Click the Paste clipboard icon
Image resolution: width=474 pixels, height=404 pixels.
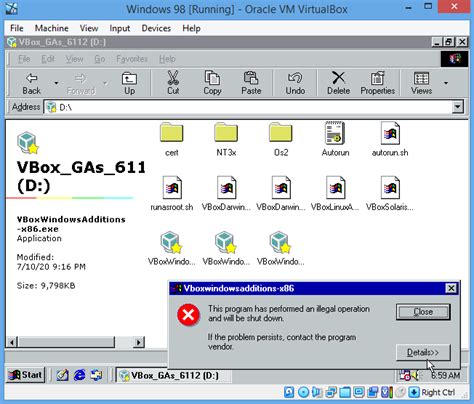(251, 78)
